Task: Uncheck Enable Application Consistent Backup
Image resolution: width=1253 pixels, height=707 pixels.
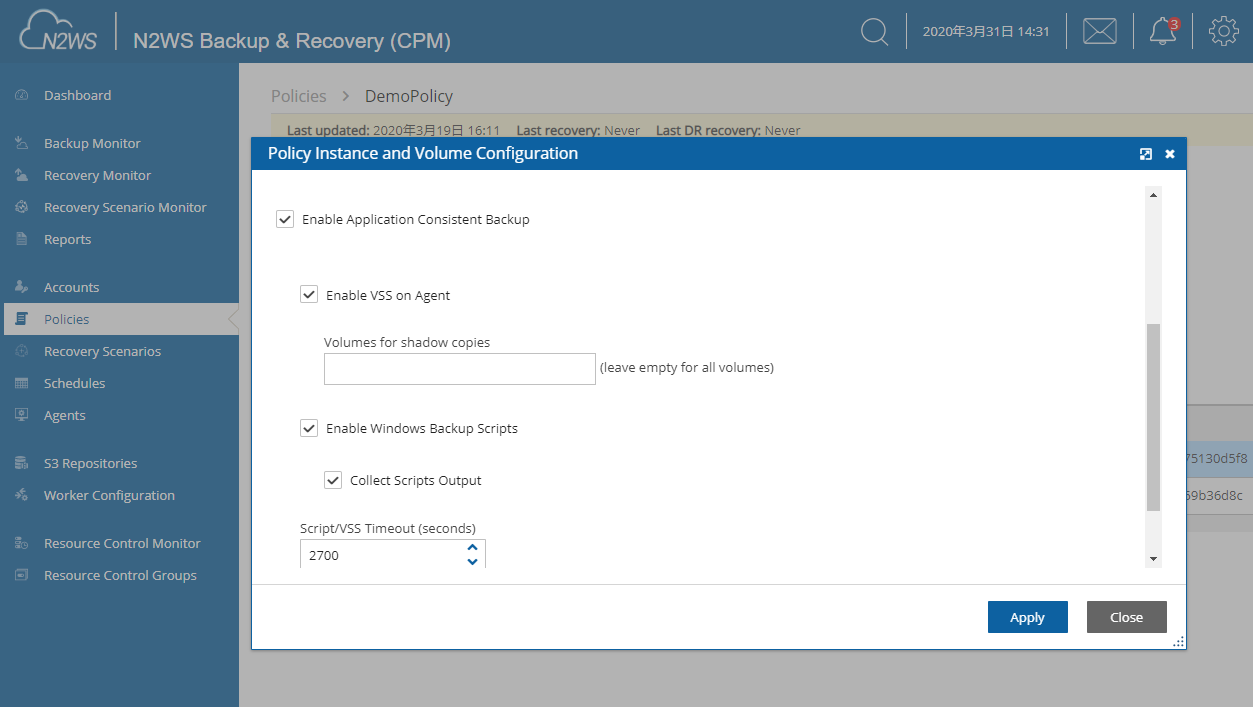Action: tap(285, 219)
